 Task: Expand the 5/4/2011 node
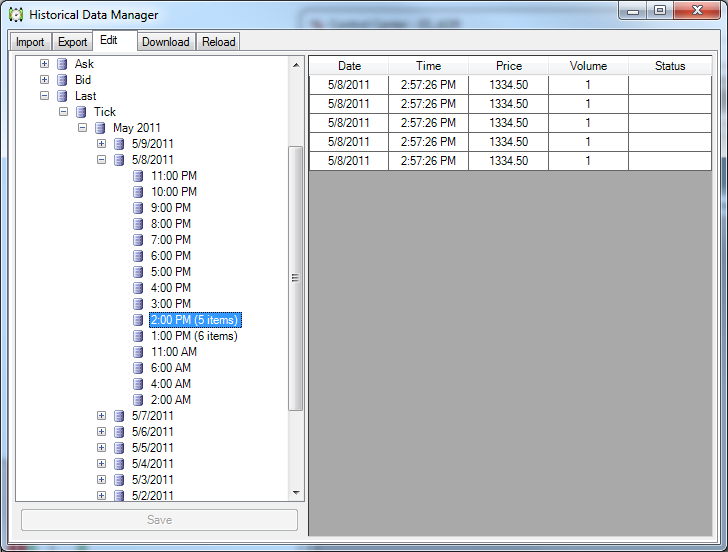tap(102, 464)
